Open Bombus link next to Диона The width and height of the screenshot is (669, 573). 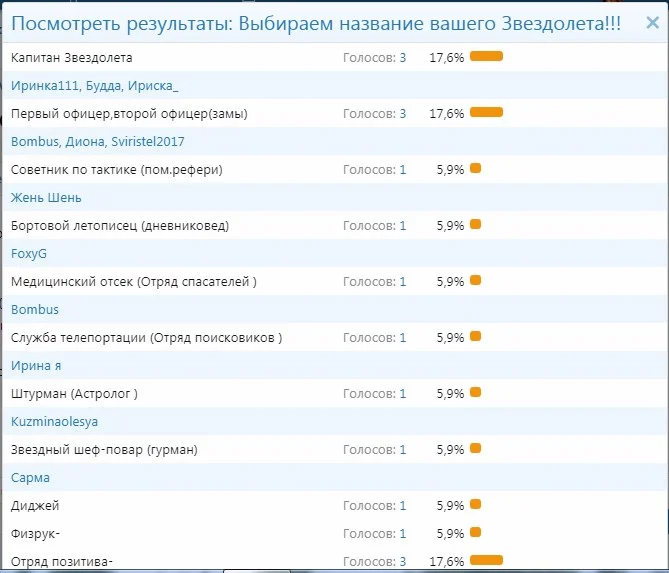(x=35, y=142)
